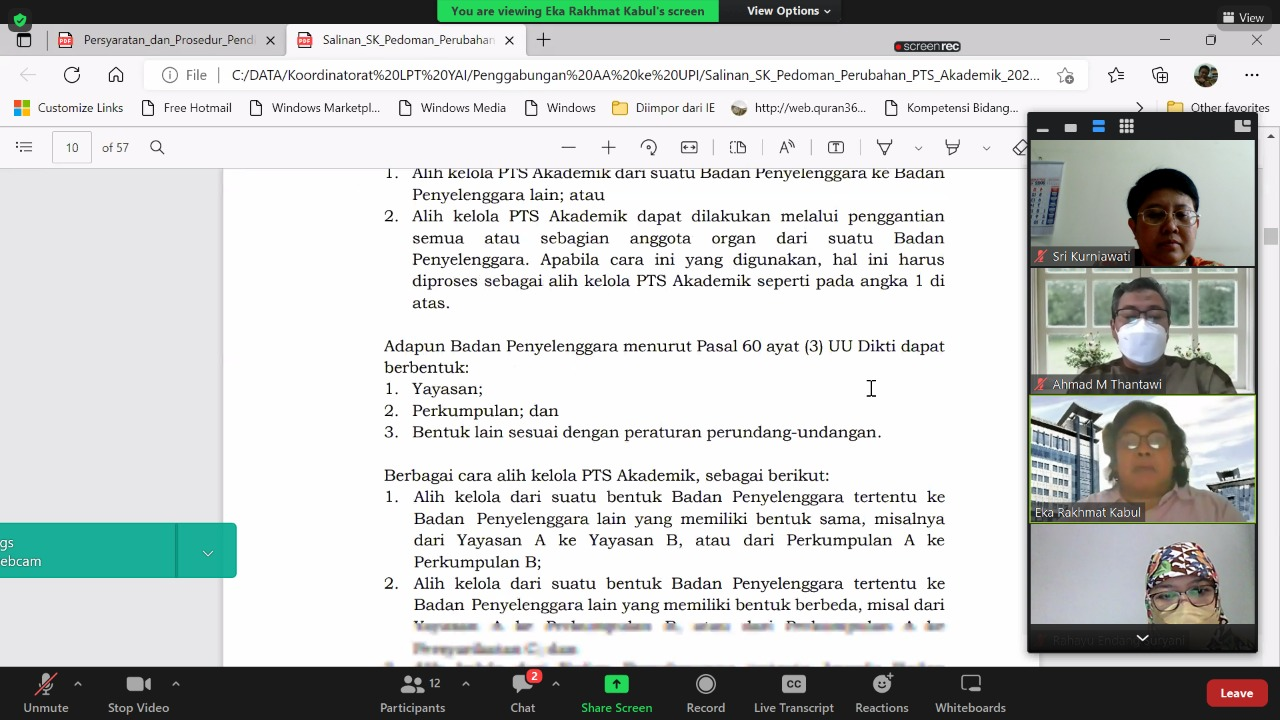
Task: Close the Salinan_SK_Pedoman tab
Action: 509,40
